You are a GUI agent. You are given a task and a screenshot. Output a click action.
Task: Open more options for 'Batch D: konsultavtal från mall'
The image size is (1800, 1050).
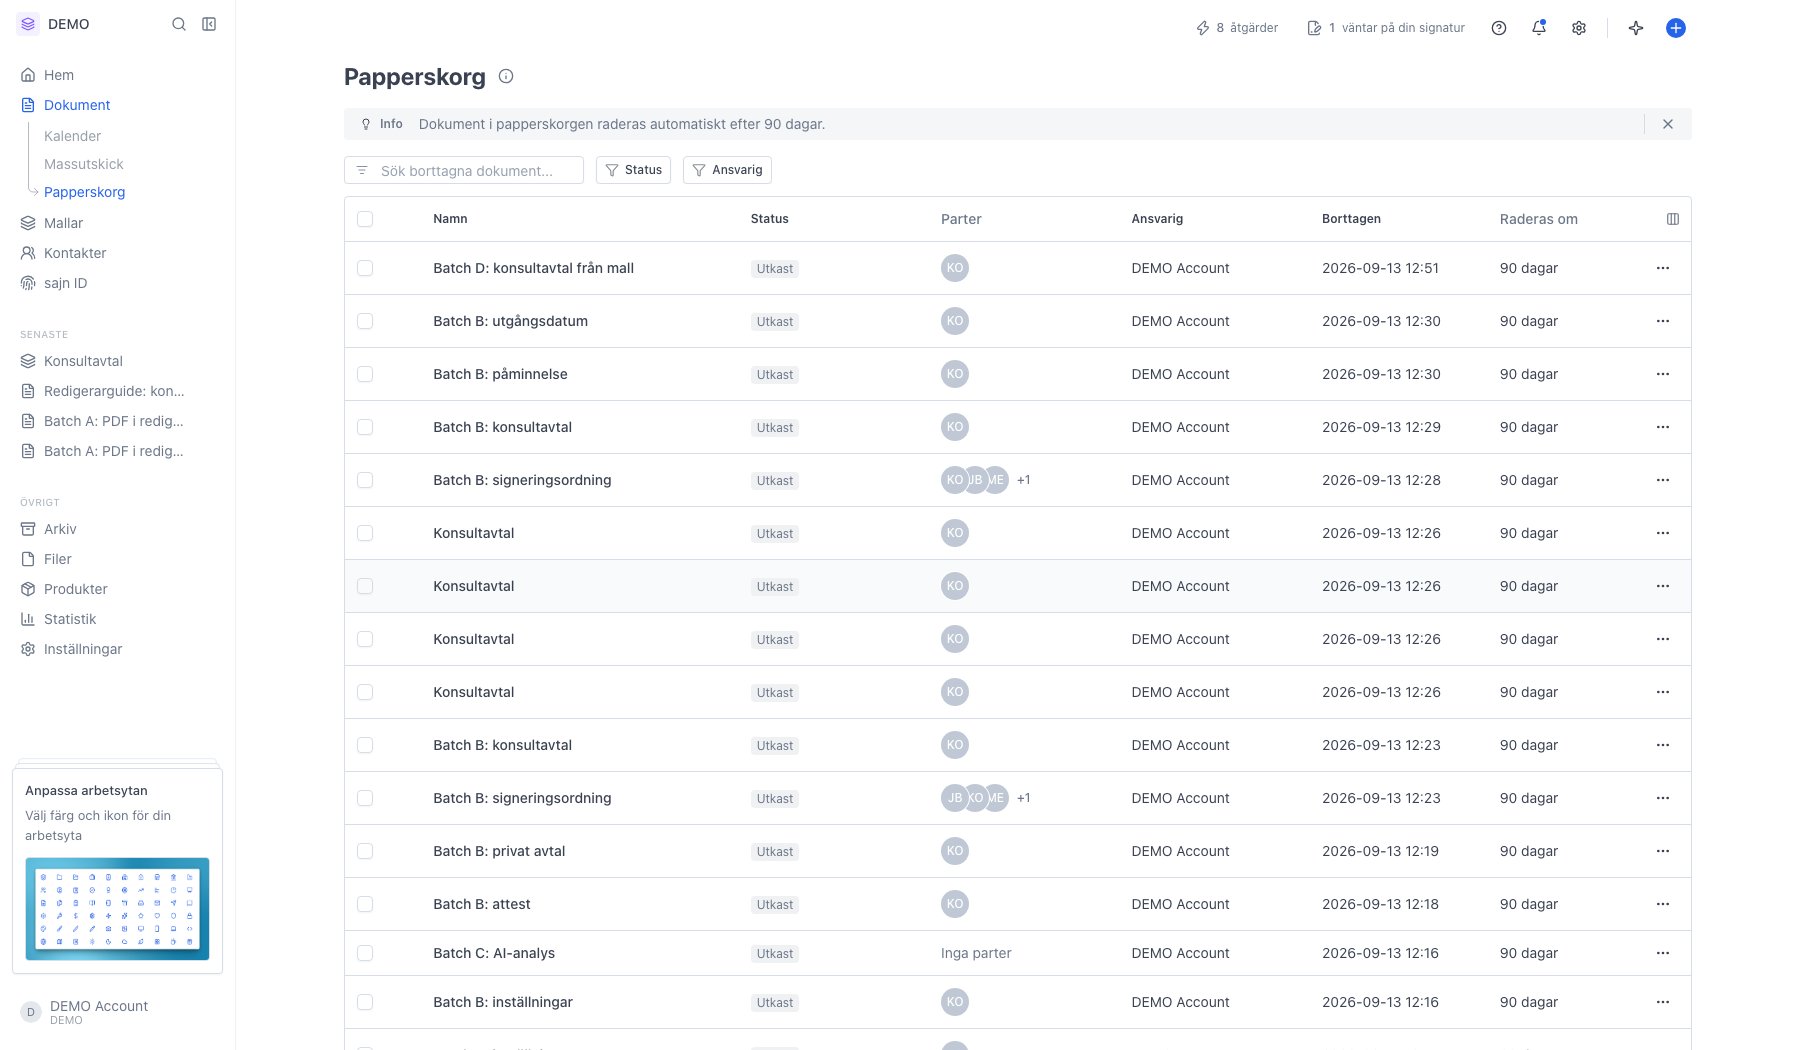(x=1663, y=268)
